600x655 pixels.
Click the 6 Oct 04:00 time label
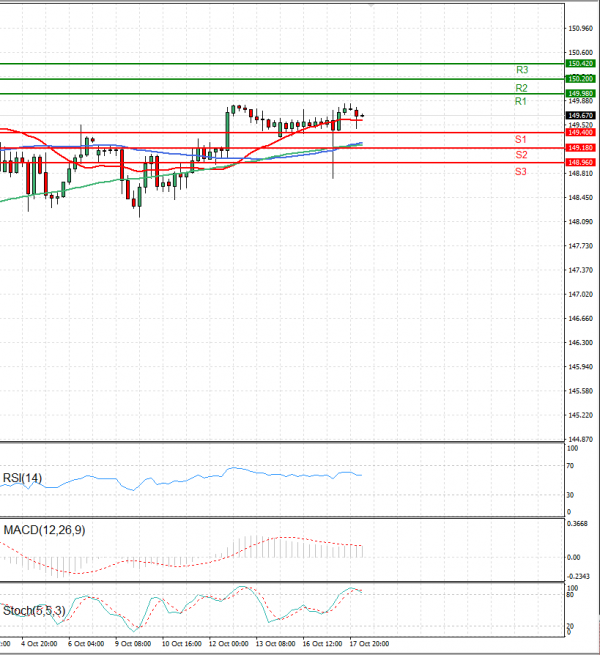[86, 644]
